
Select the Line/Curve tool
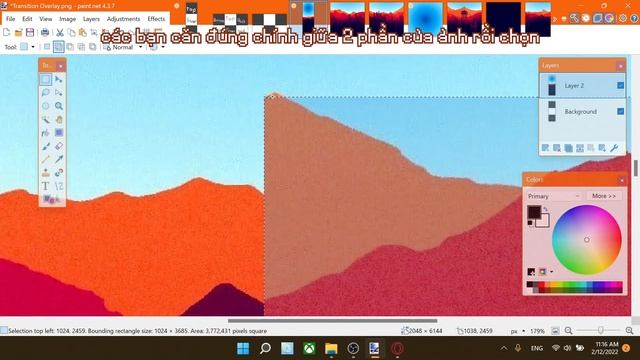coord(59,186)
